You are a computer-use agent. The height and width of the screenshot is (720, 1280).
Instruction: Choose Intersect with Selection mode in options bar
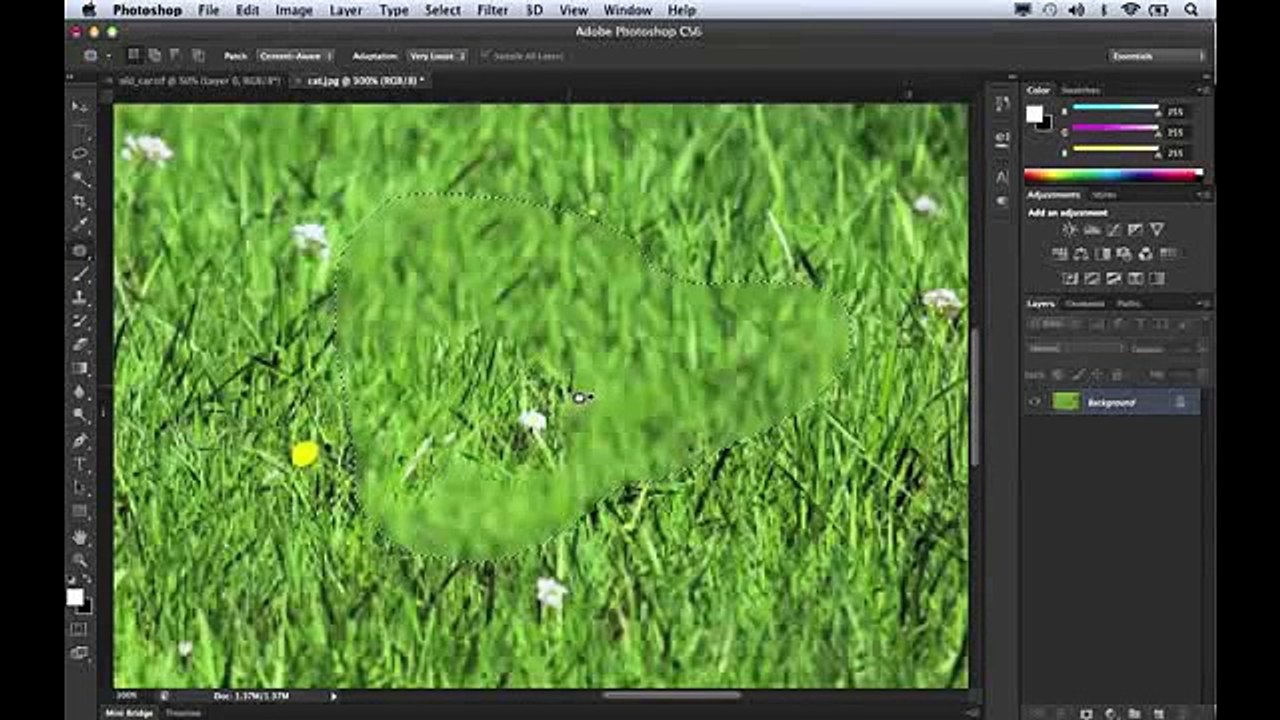pos(198,56)
